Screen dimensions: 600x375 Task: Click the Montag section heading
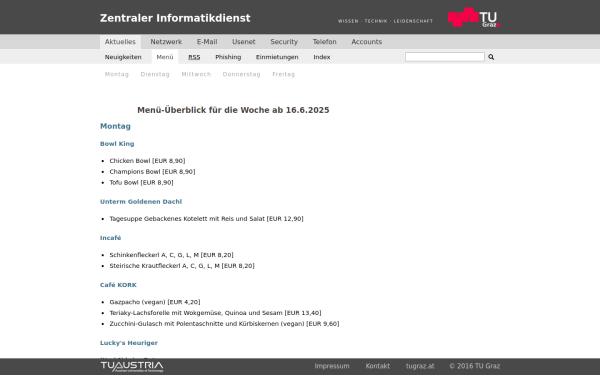(x=115, y=126)
